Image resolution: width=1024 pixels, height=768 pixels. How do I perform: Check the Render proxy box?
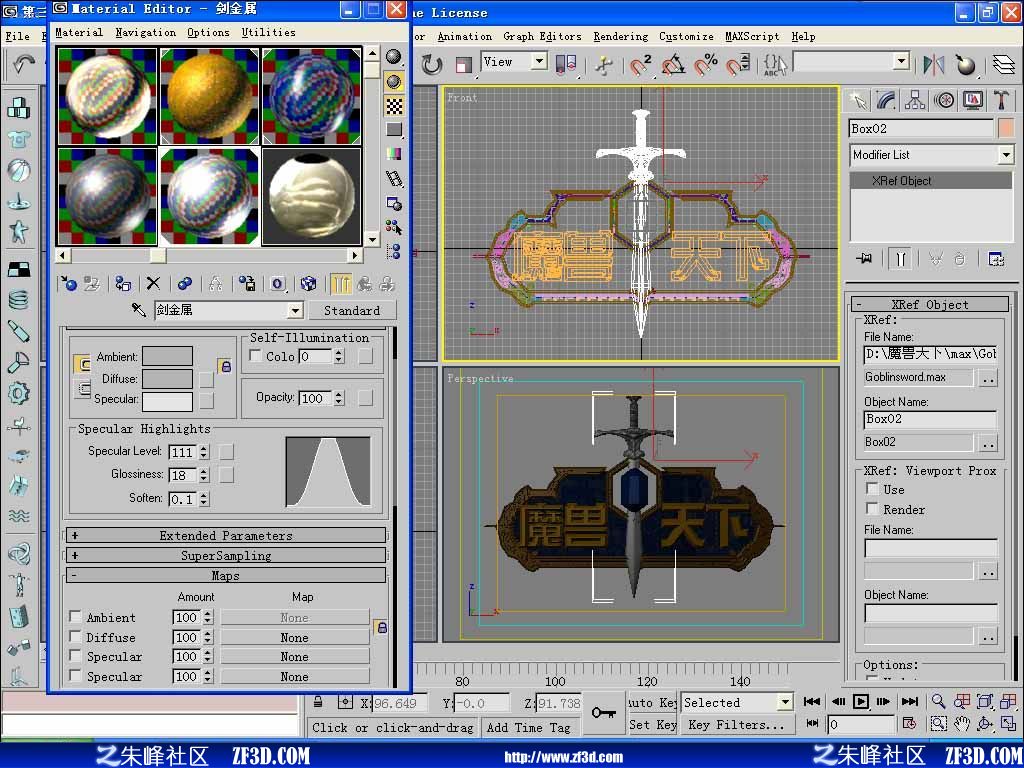click(x=872, y=508)
